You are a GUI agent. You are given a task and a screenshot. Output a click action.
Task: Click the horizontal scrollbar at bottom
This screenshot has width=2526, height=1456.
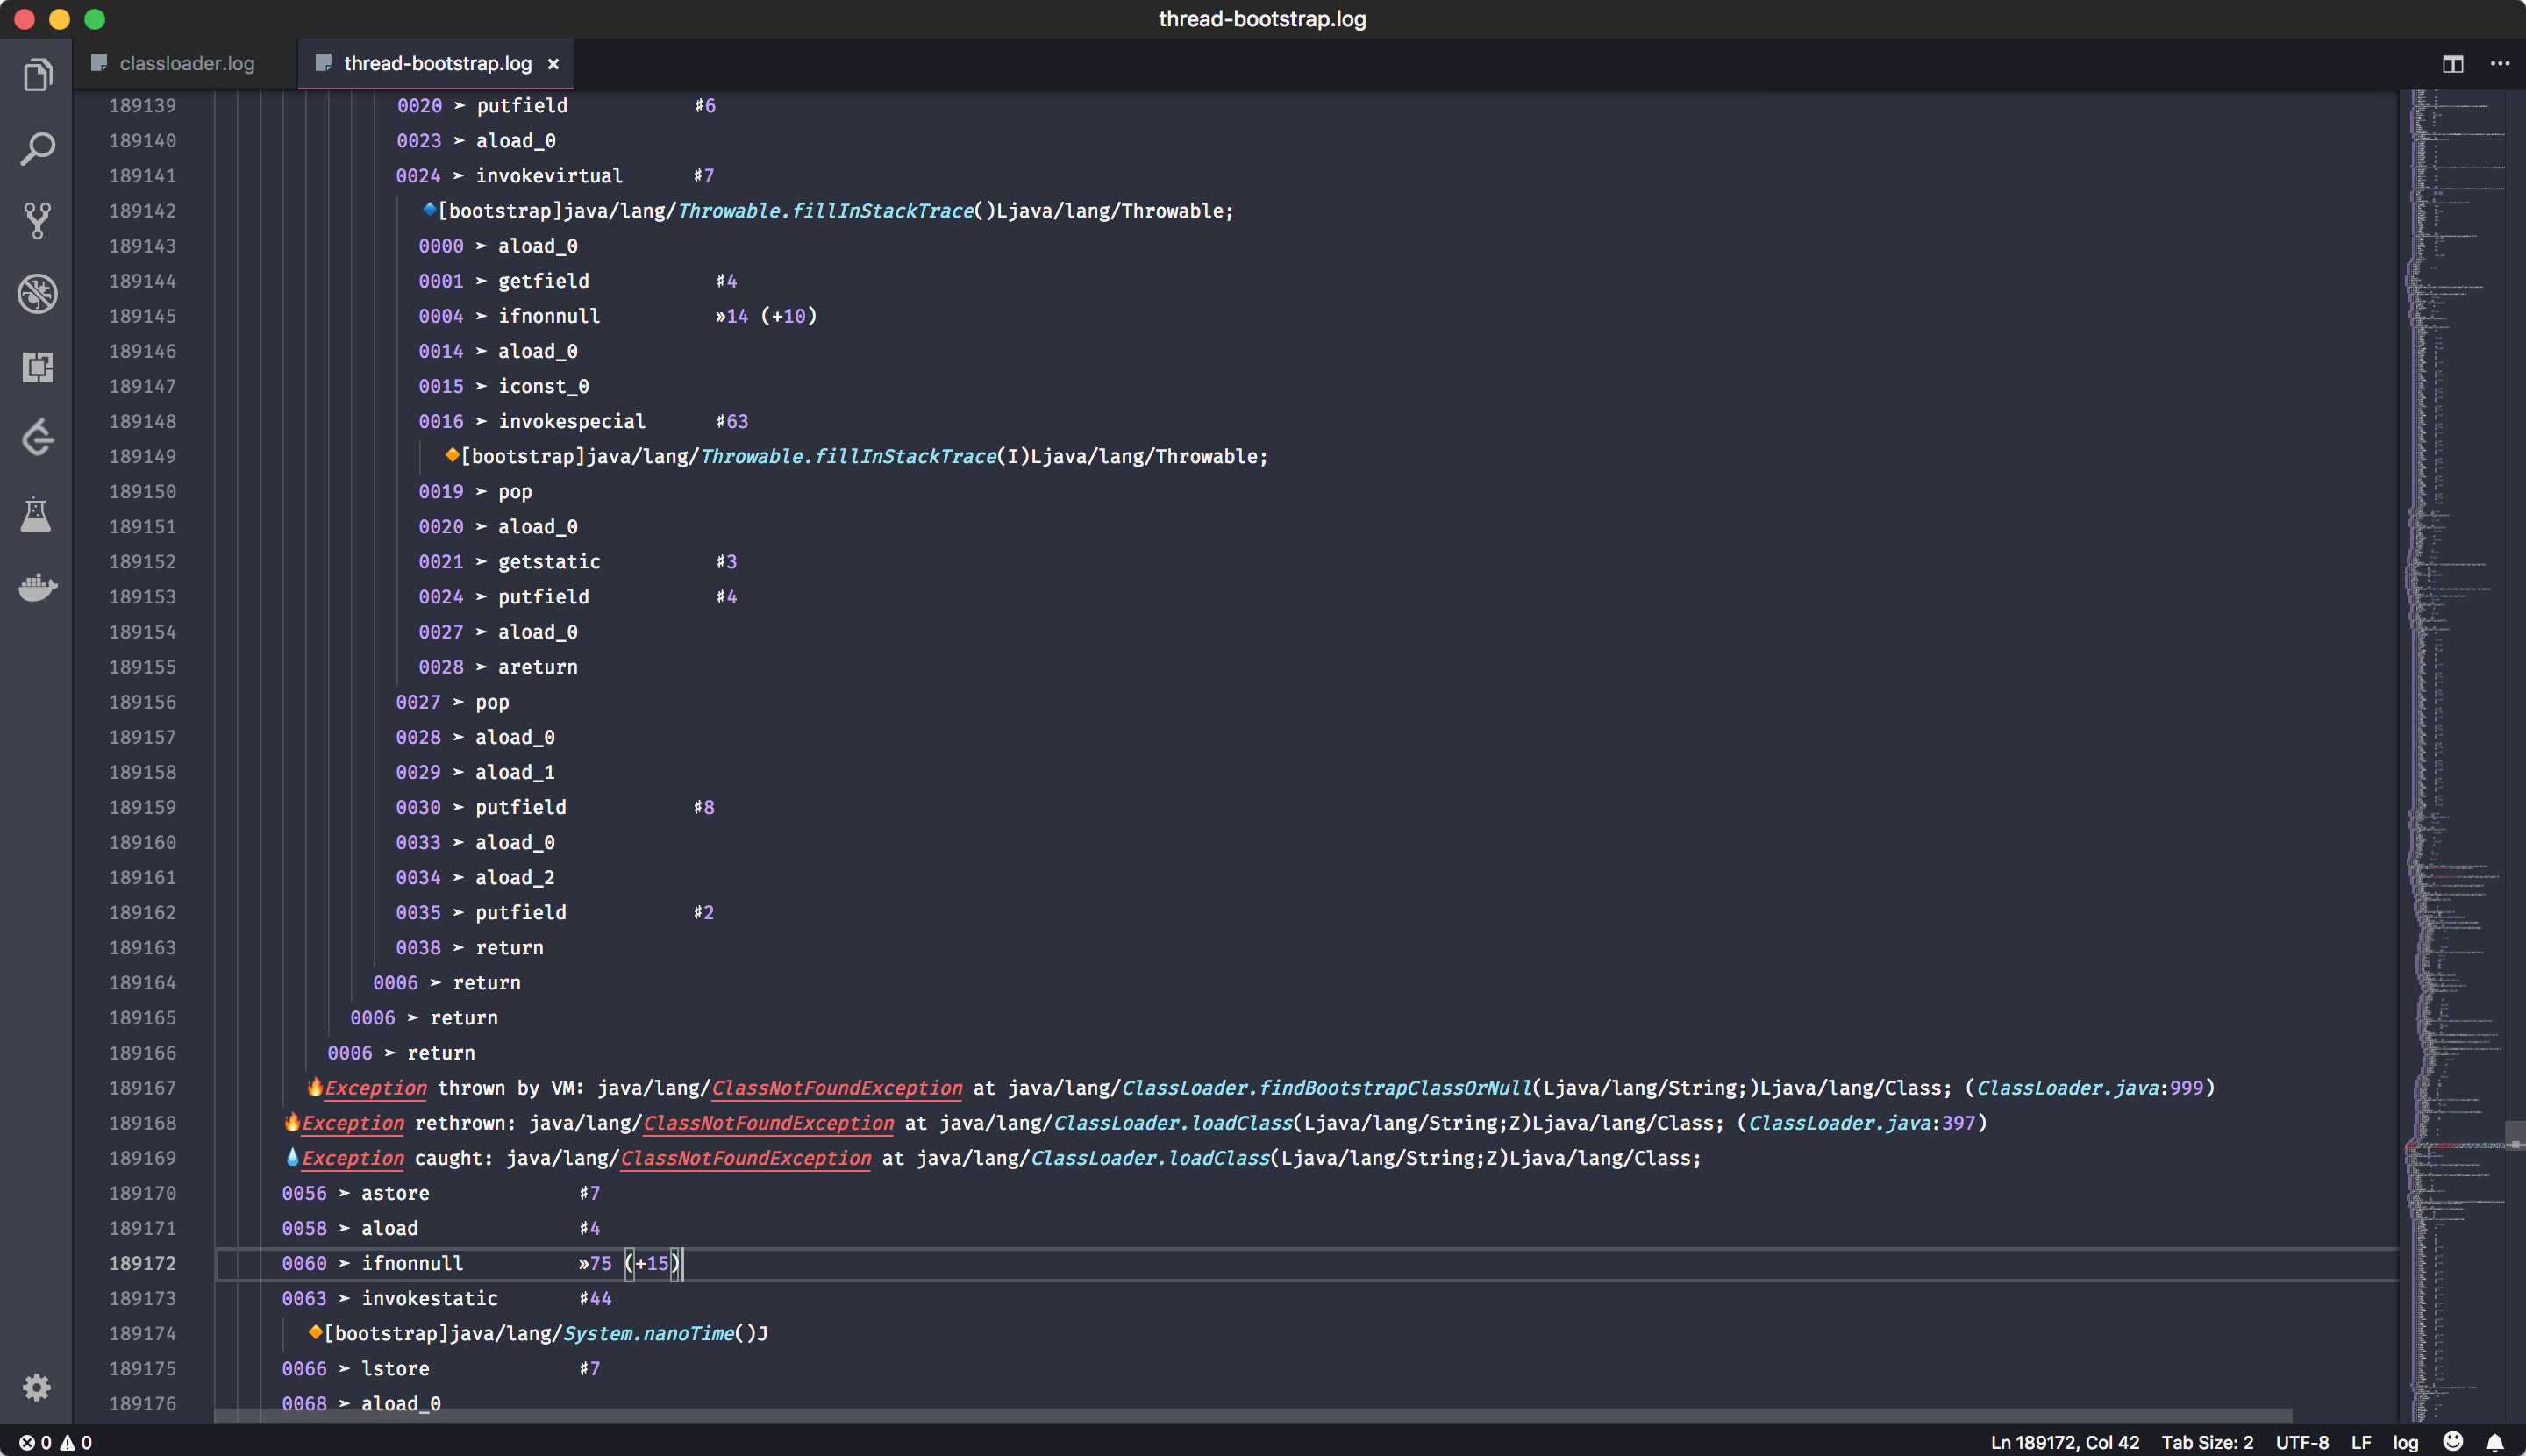[x=1250, y=1415]
